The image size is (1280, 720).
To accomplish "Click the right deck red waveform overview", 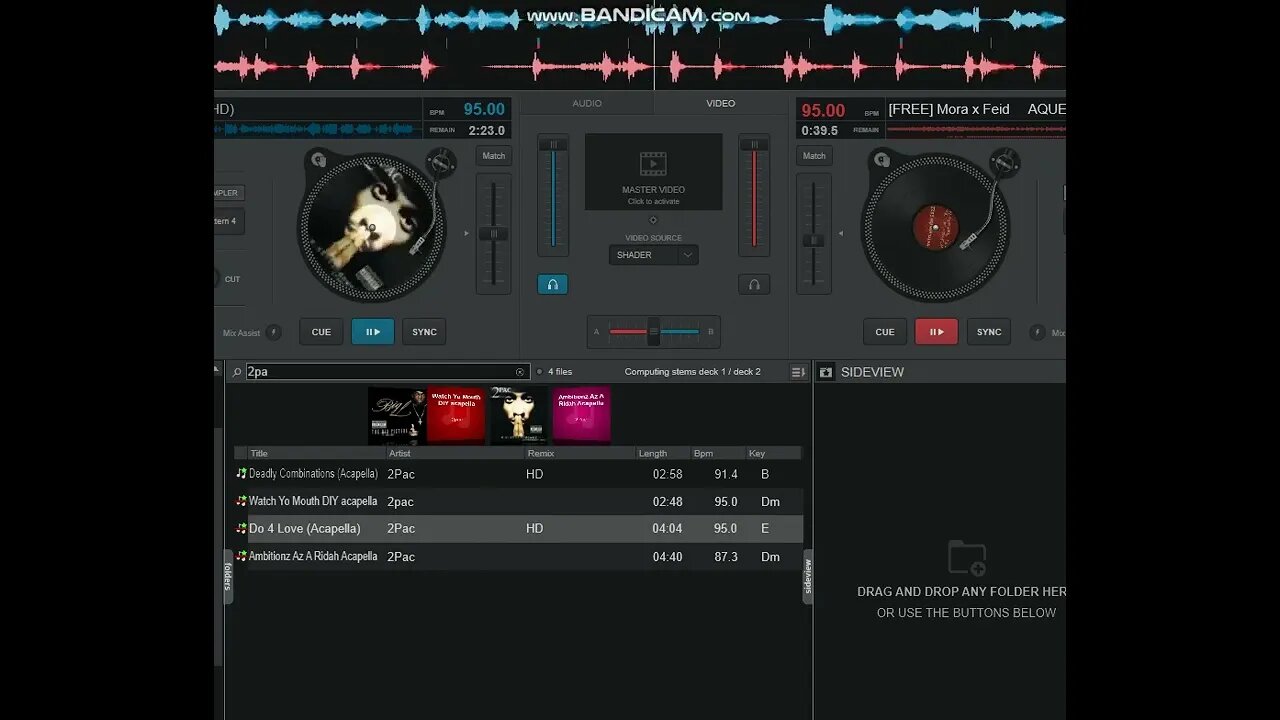I will click(976, 129).
